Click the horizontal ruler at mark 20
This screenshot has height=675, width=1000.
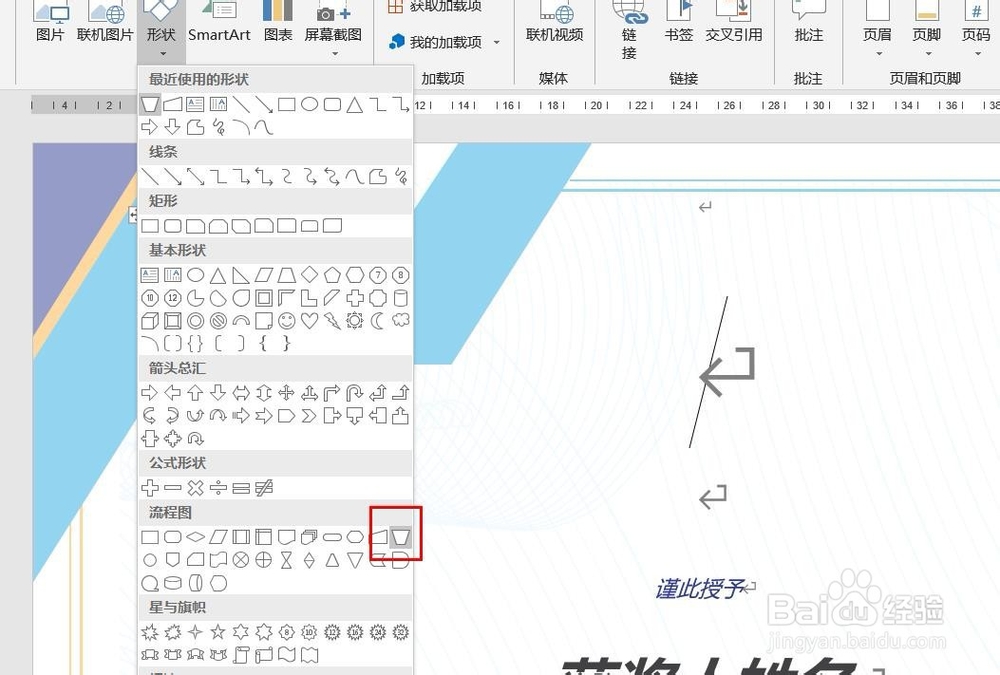click(596, 105)
